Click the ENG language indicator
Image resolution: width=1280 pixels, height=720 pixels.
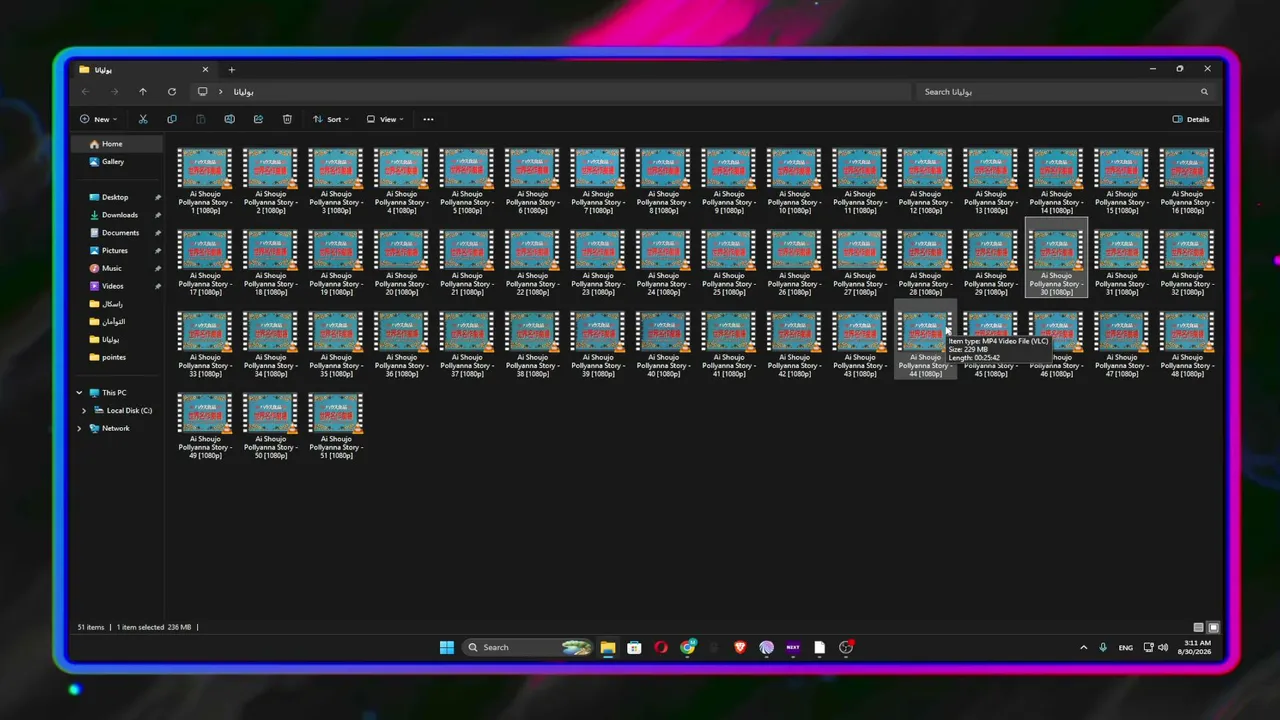pos(1126,648)
